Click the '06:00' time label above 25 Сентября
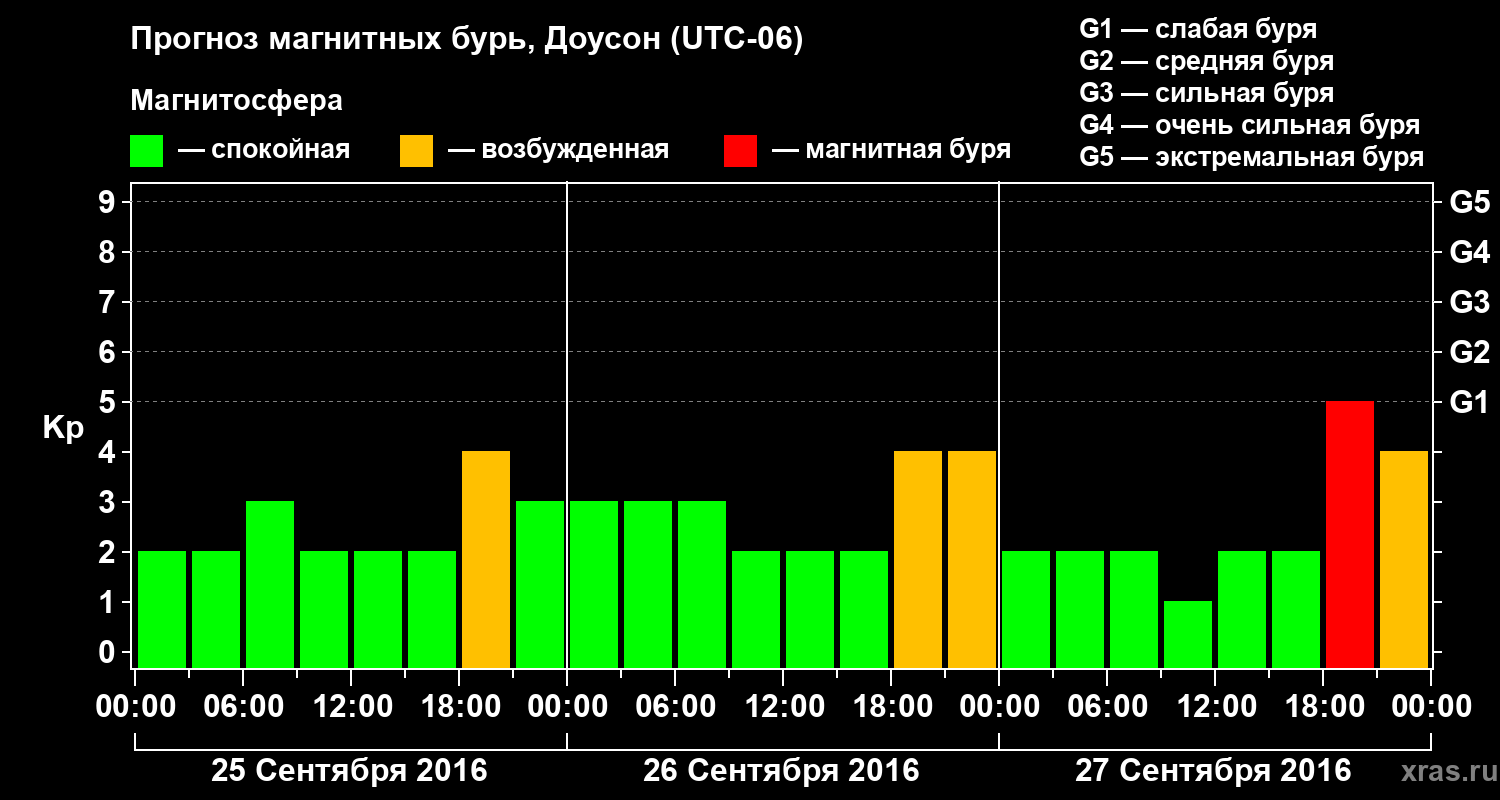1500x800 pixels. tap(245, 707)
